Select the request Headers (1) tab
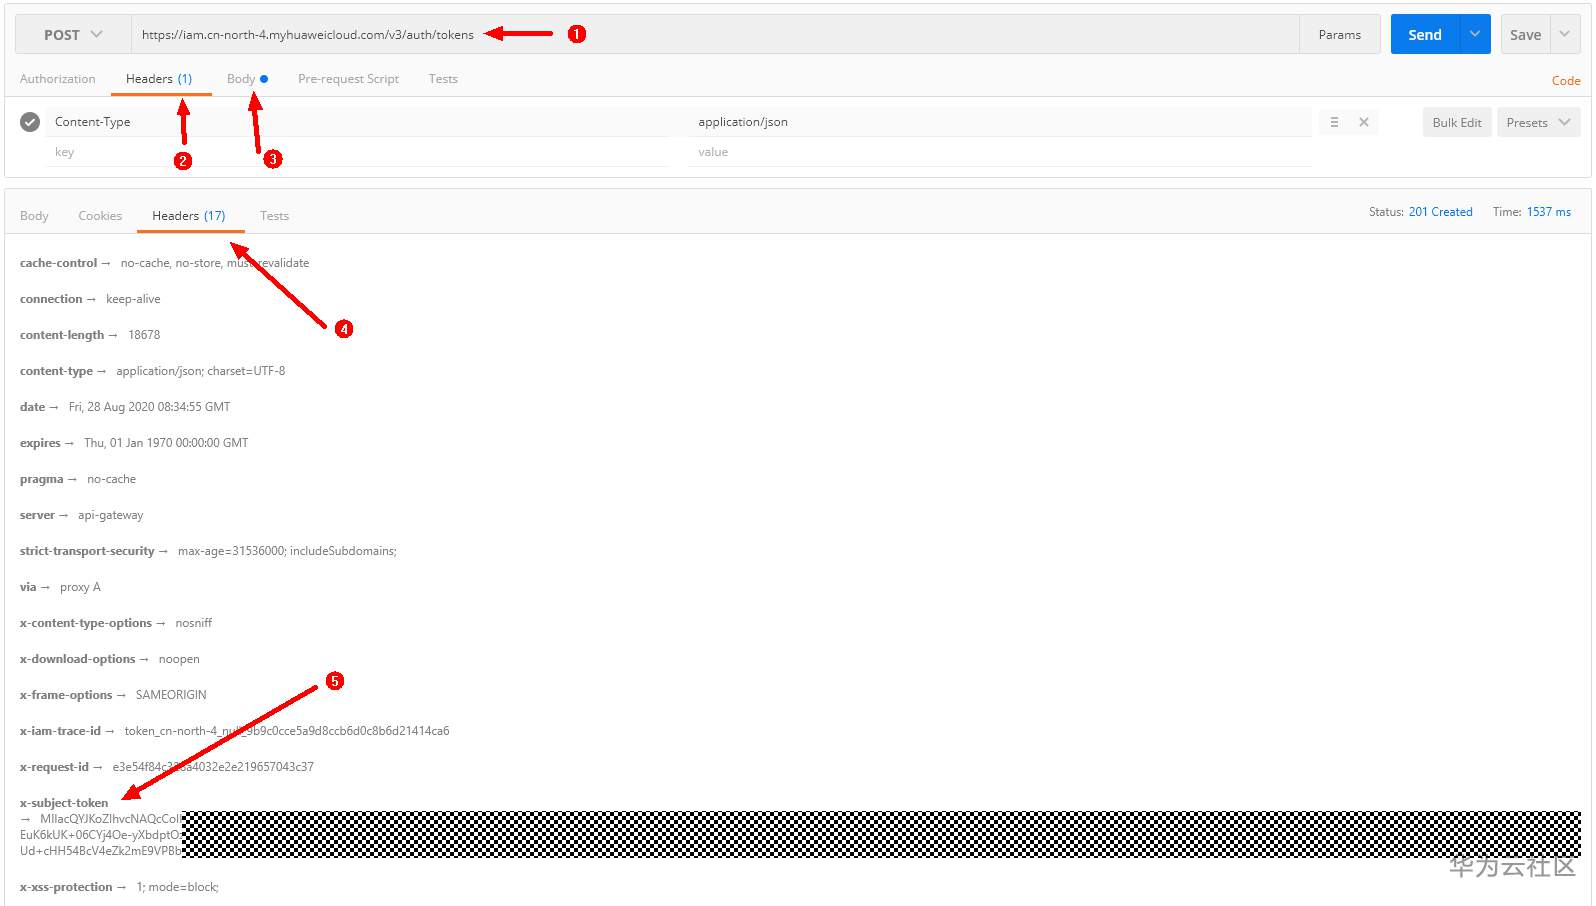The height and width of the screenshot is (906, 1596). click(x=159, y=79)
